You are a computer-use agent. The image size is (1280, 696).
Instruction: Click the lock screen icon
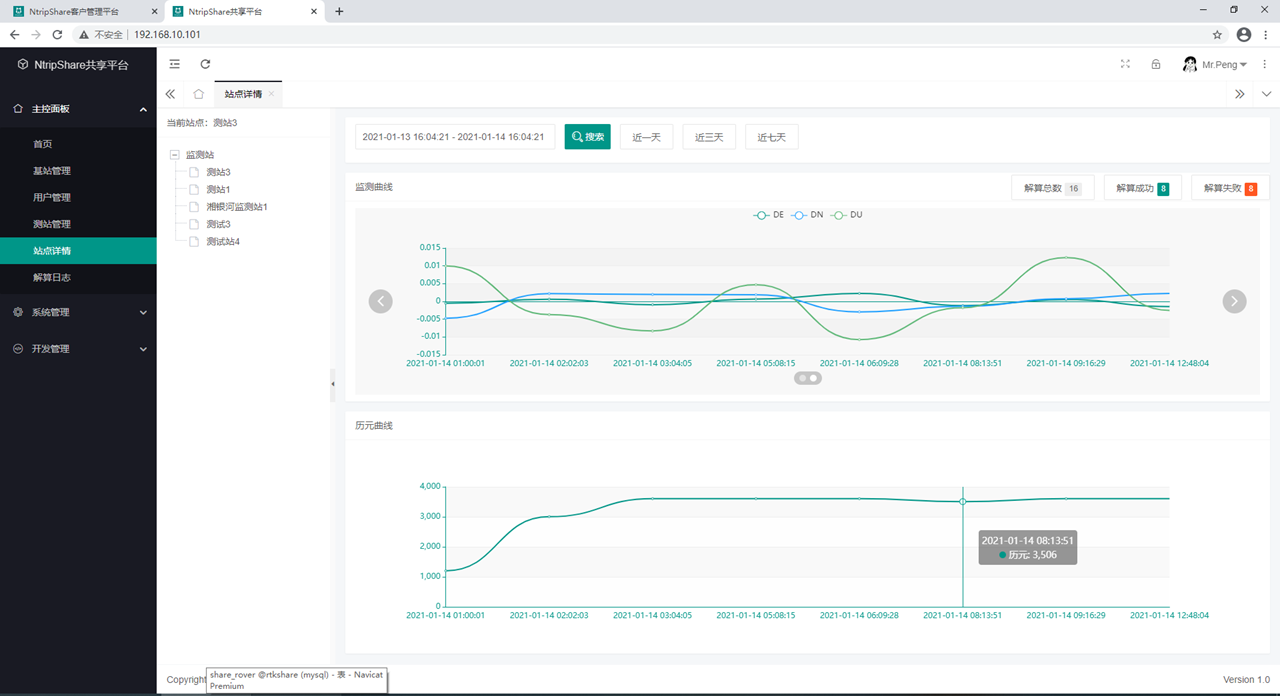[x=1156, y=64]
